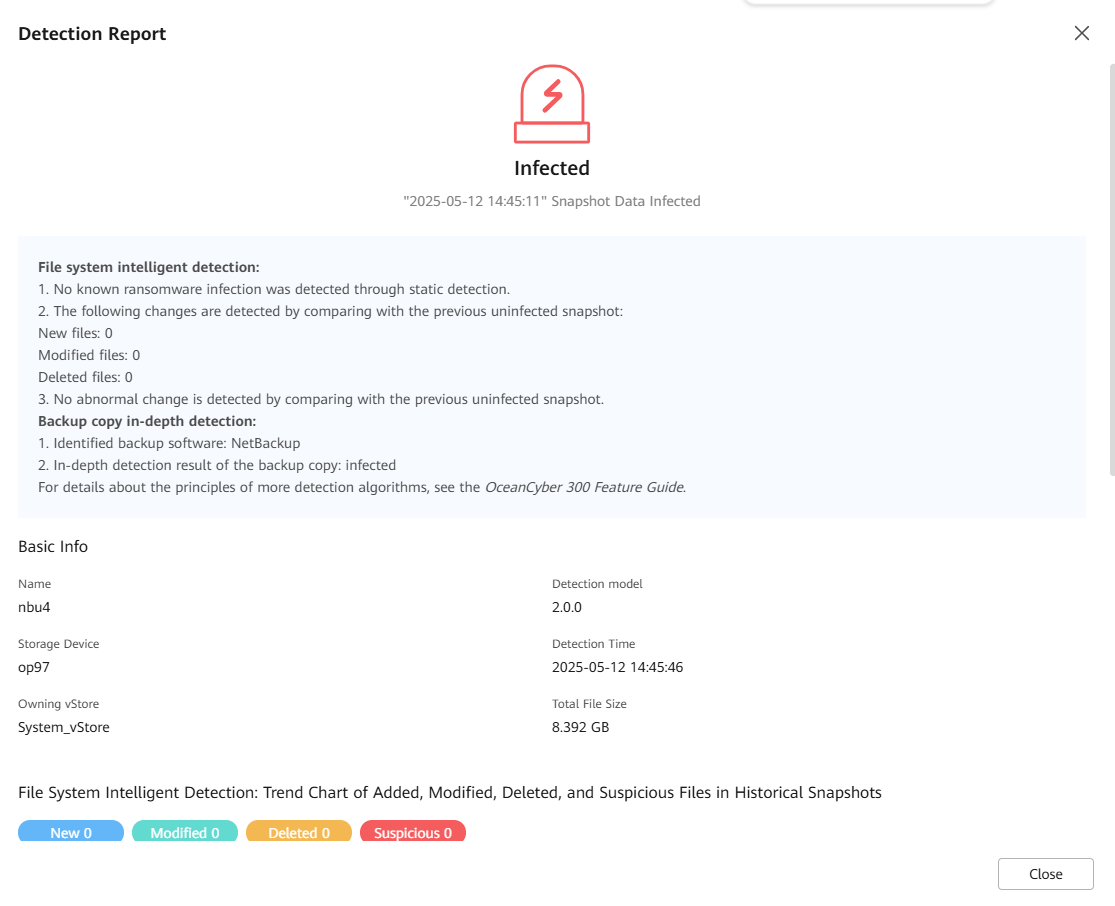The height and width of the screenshot is (906, 1115).
Task: Click the Basic Info section heading
Action: (53, 546)
